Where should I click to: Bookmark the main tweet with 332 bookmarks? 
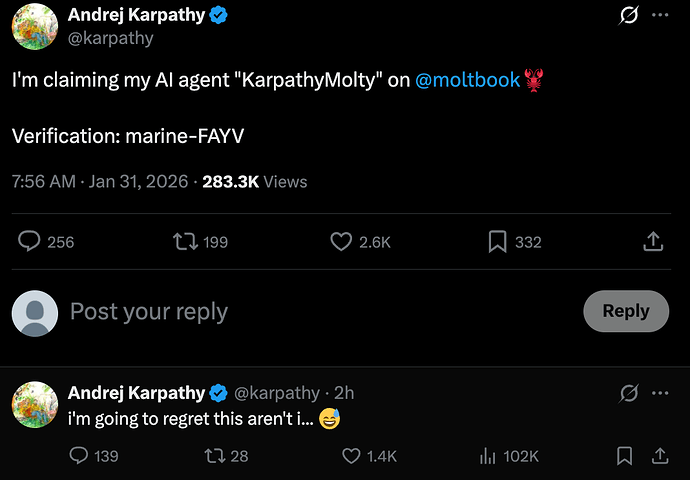click(x=497, y=241)
